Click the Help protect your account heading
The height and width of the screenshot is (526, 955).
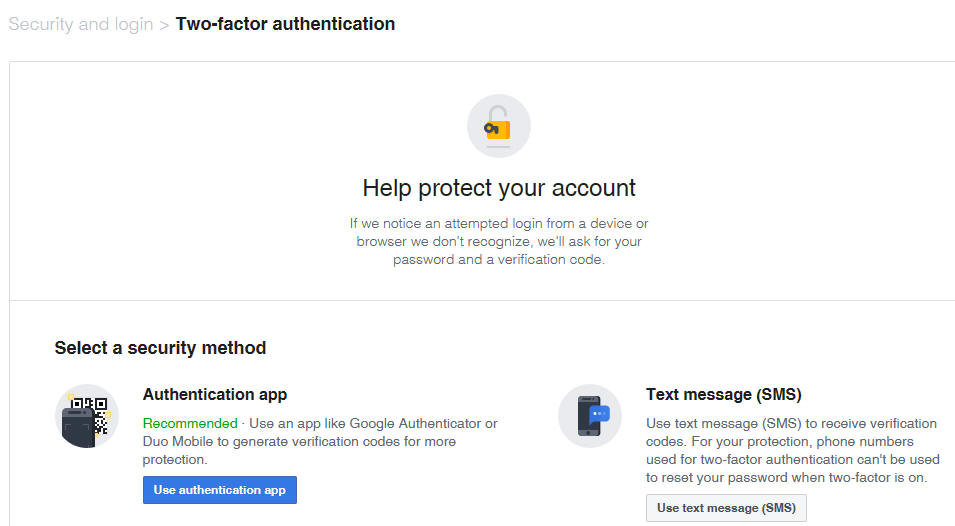[x=499, y=188]
